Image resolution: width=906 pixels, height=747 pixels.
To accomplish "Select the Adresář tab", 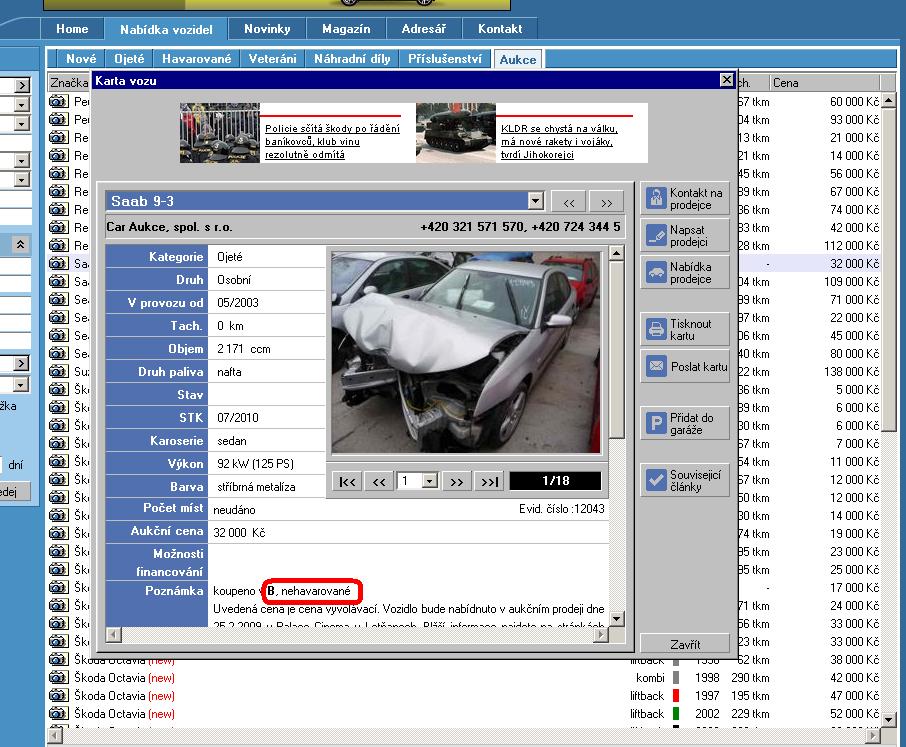I will [x=424, y=29].
